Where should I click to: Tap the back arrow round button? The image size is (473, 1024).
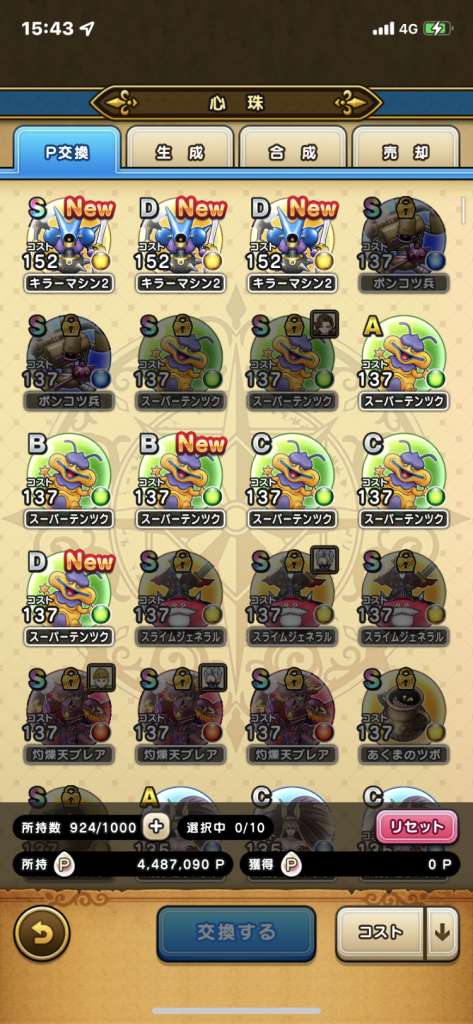click(x=42, y=933)
